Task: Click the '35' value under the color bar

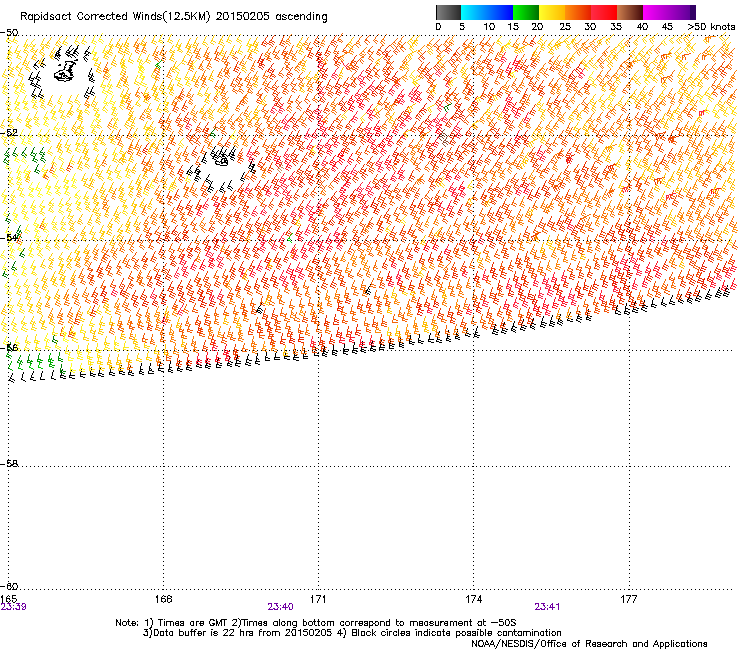Action: point(616,27)
